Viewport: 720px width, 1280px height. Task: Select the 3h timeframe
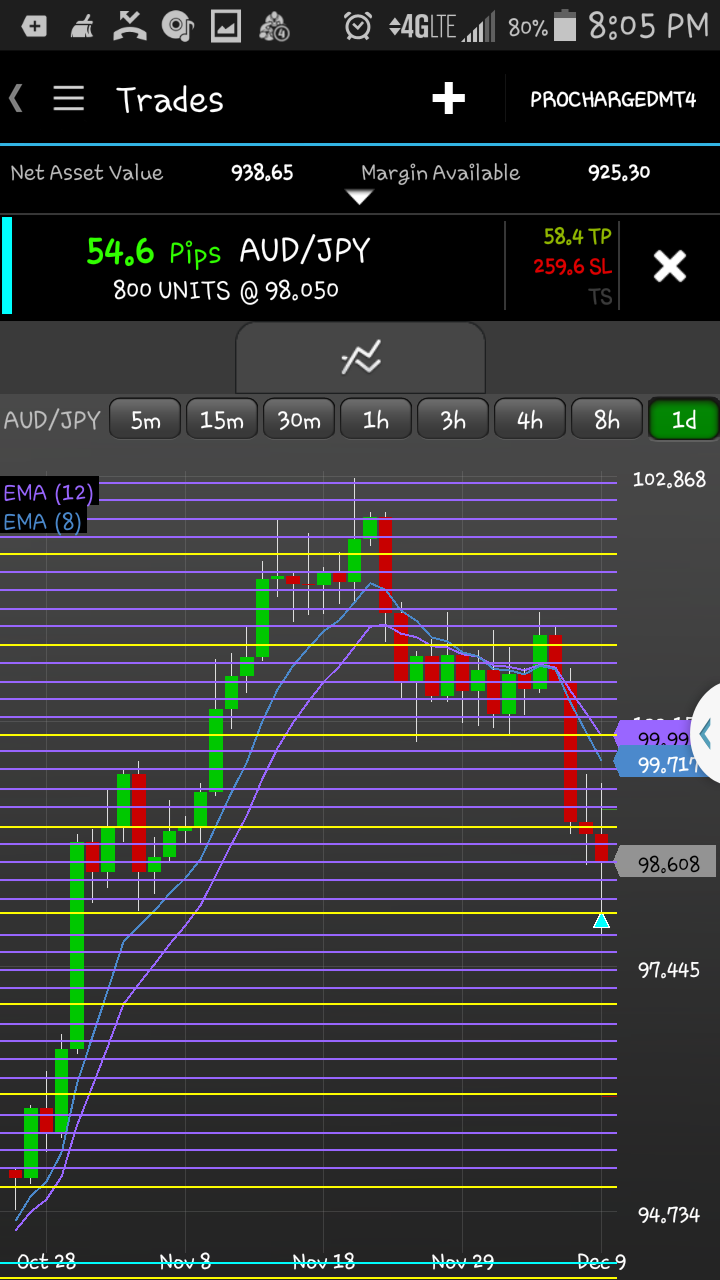pos(453,420)
